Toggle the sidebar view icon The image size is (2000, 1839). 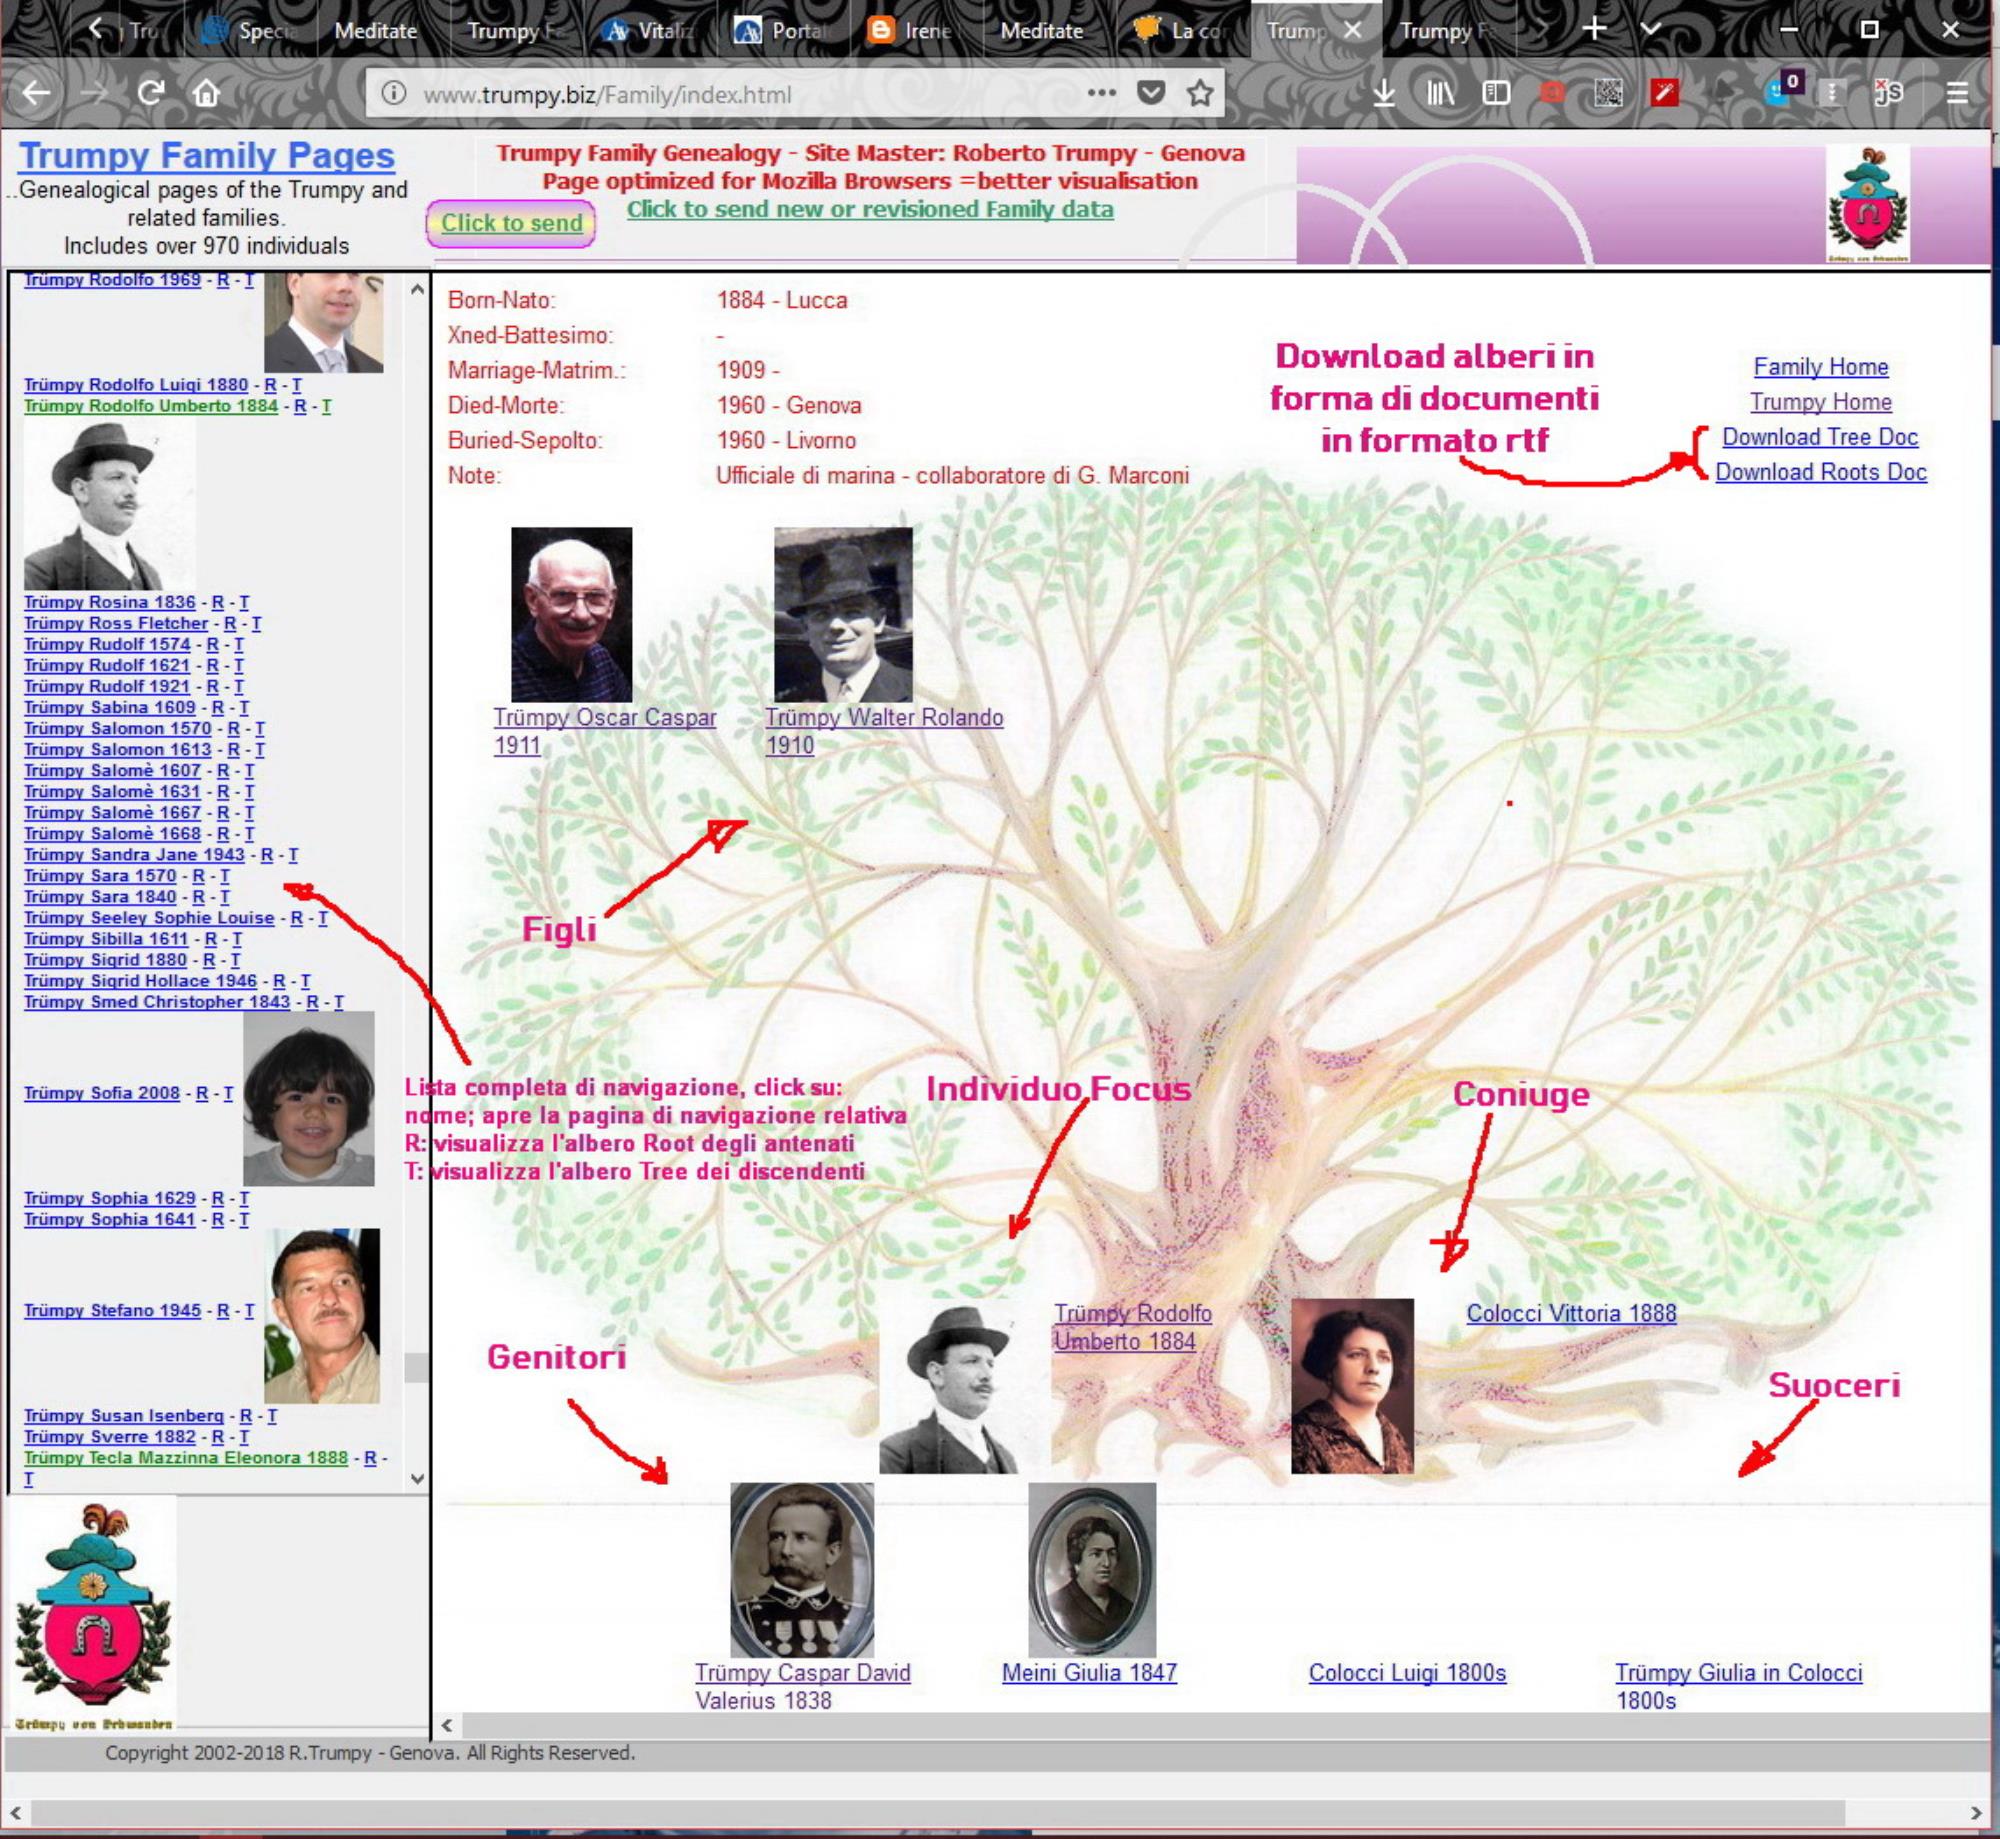(x=1496, y=93)
